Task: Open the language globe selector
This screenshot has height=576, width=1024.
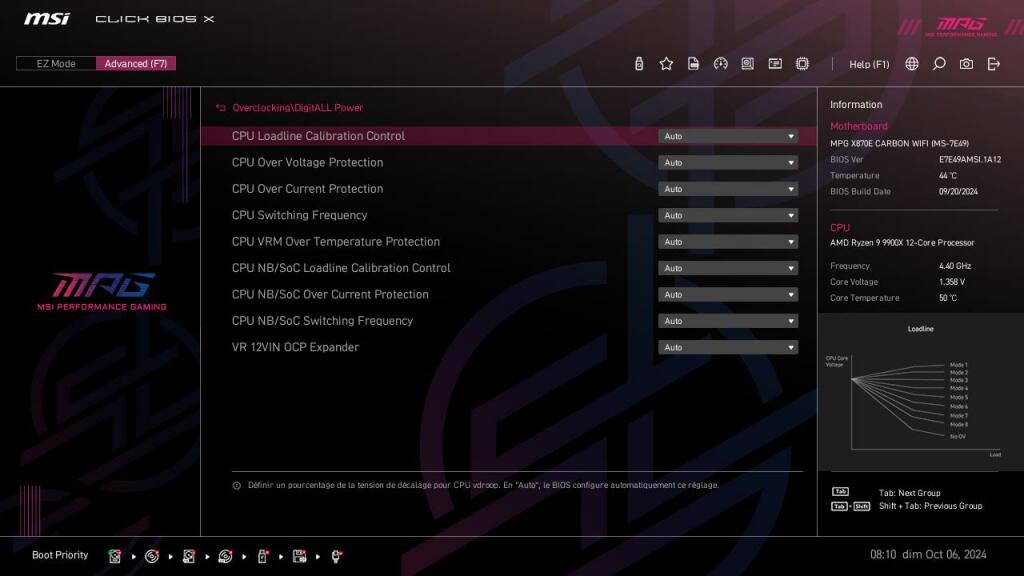Action: click(x=911, y=63)
